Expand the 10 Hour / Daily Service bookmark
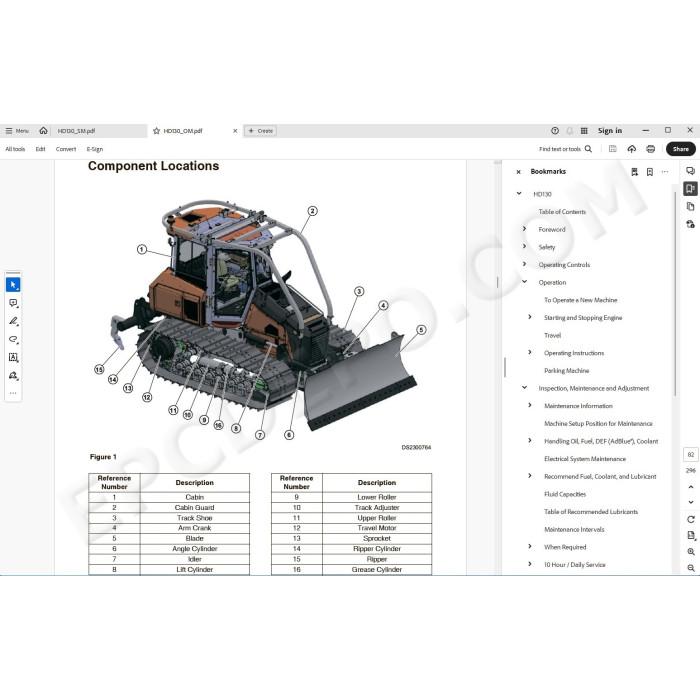The image size is (700, 700). (x=530, y=564)
